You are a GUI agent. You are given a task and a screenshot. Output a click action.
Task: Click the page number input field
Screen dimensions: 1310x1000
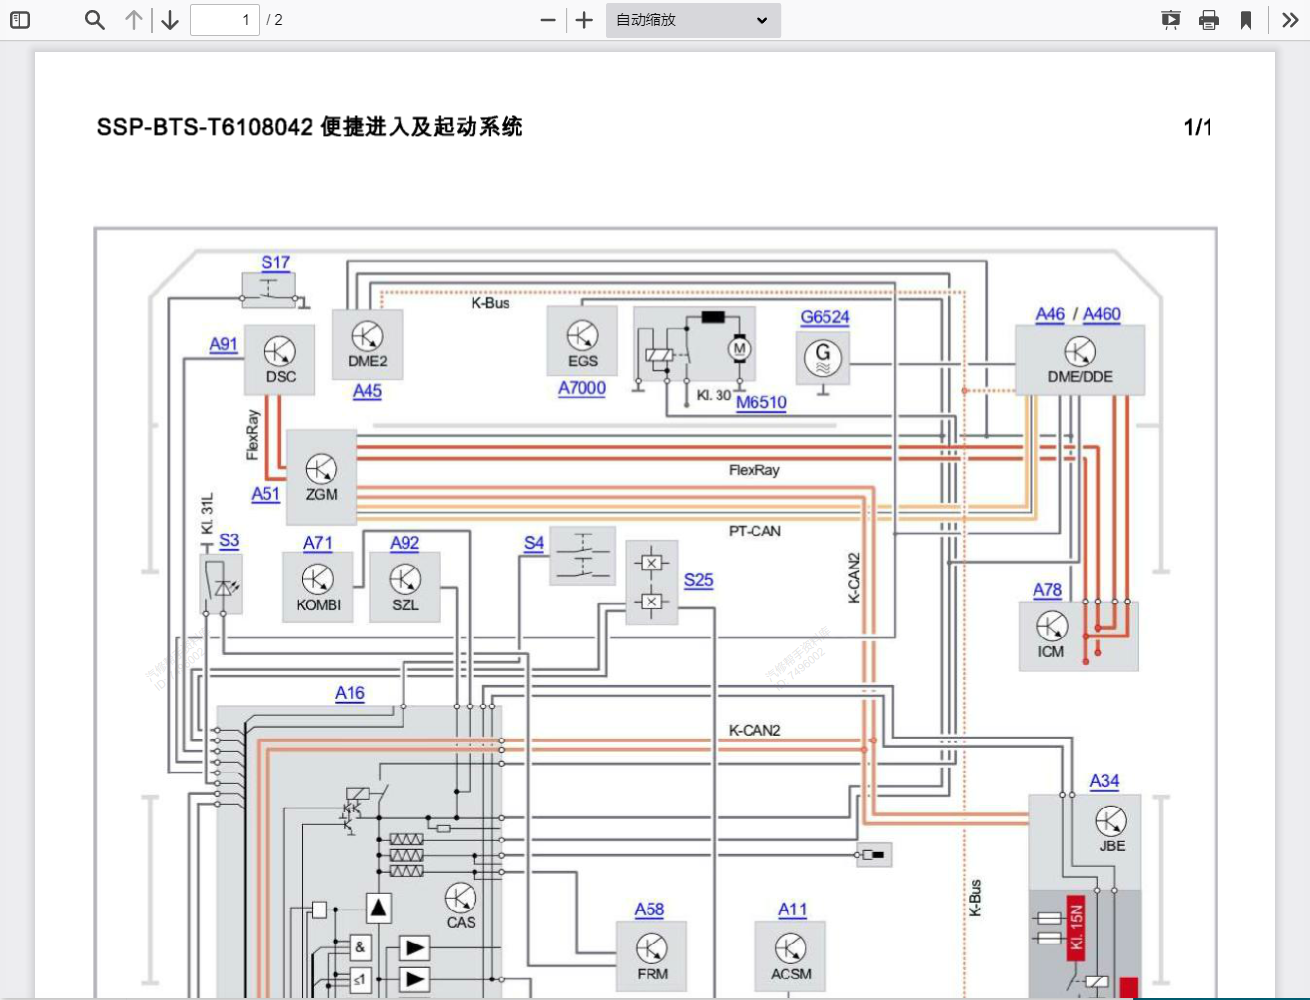click(x=224, y=20)
